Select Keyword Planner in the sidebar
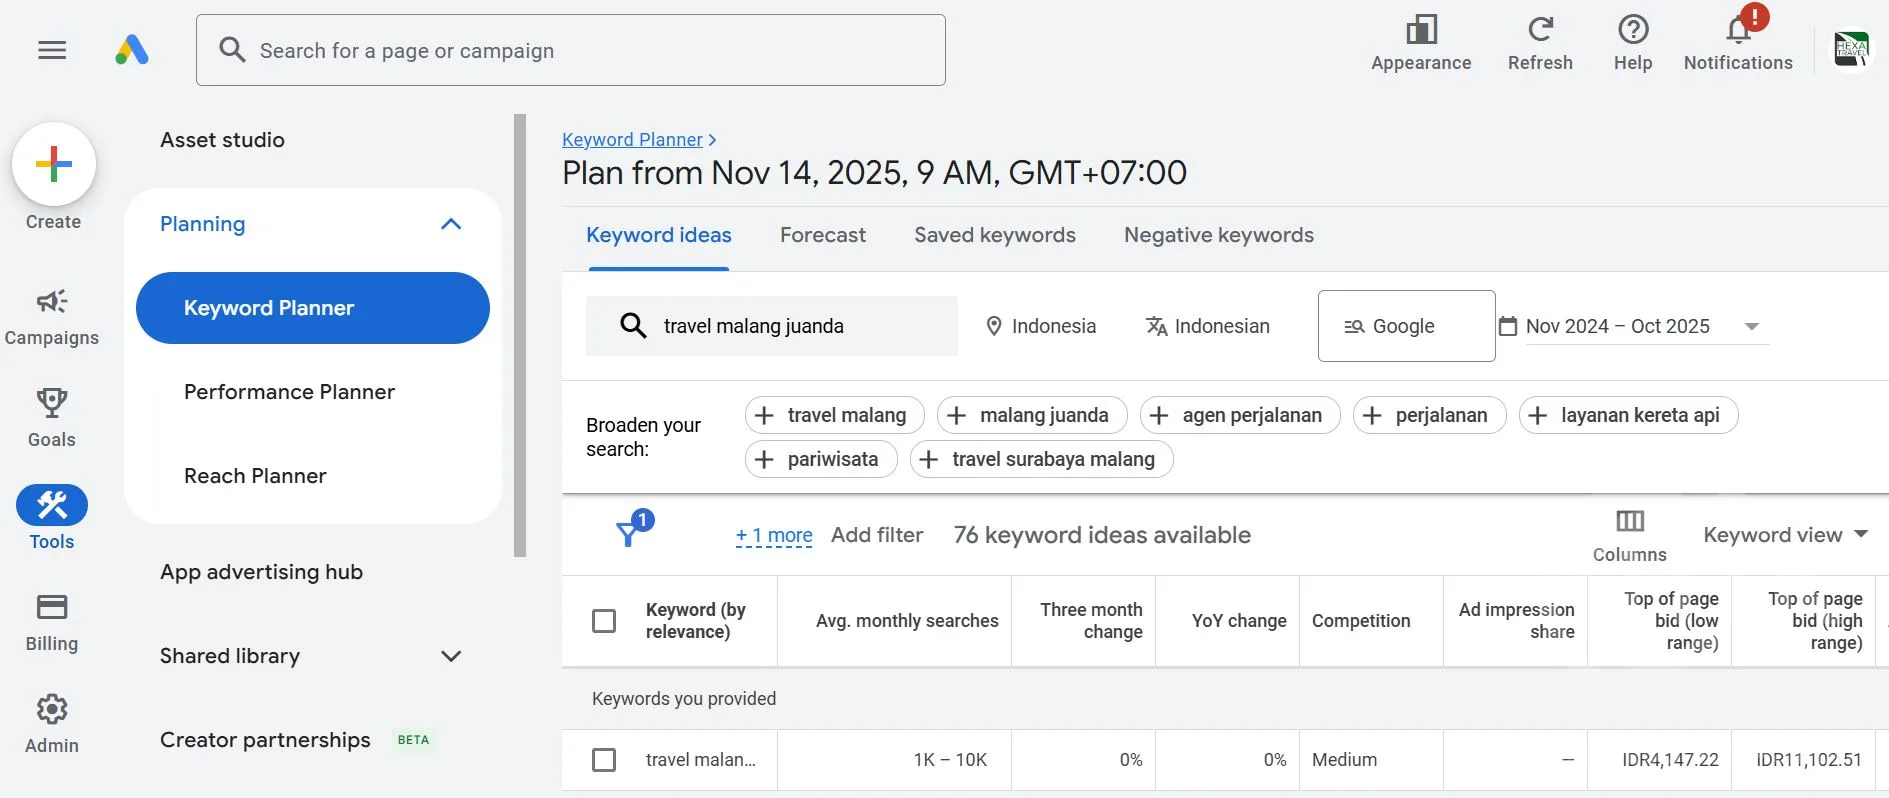Image resolution: width=1889 pixels, height=798 pixels. [313, 308]
